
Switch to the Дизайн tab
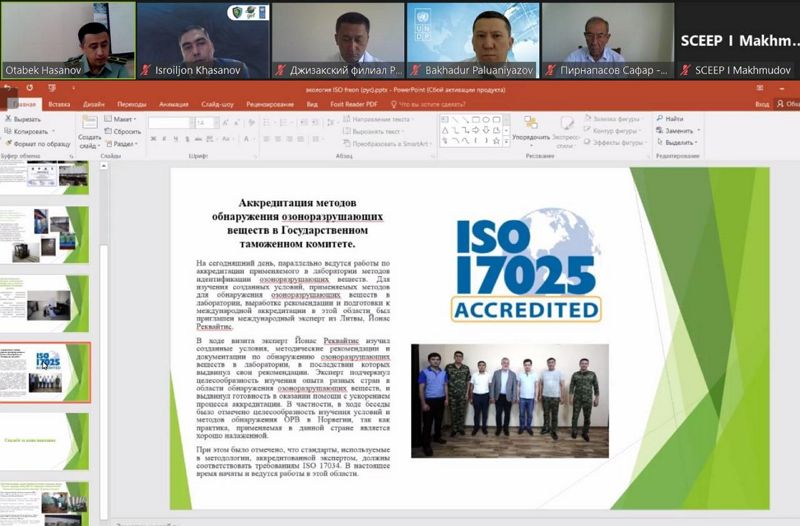coord(94,104)
